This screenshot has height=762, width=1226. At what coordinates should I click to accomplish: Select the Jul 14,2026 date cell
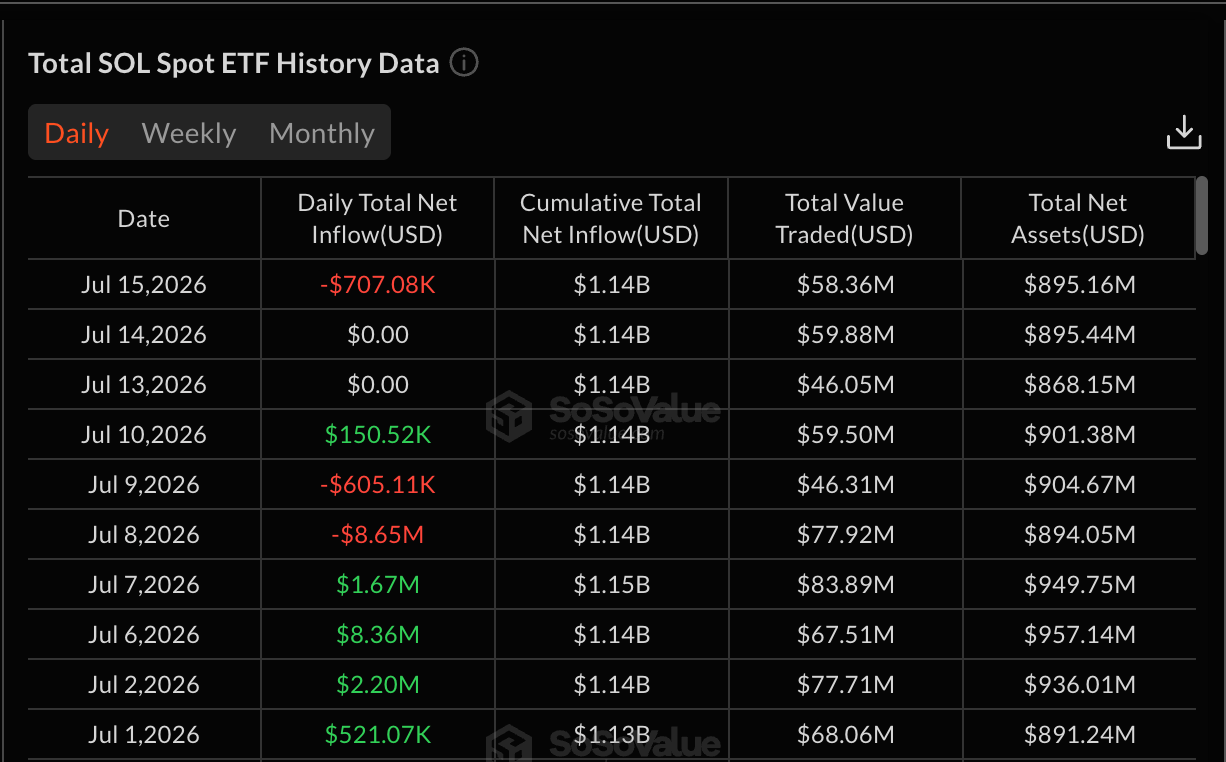click(x=144, y=335)
